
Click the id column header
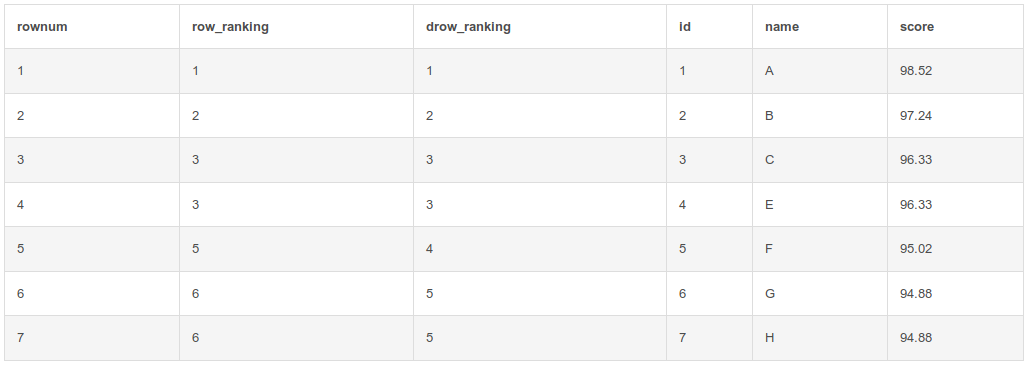point(709,27)
